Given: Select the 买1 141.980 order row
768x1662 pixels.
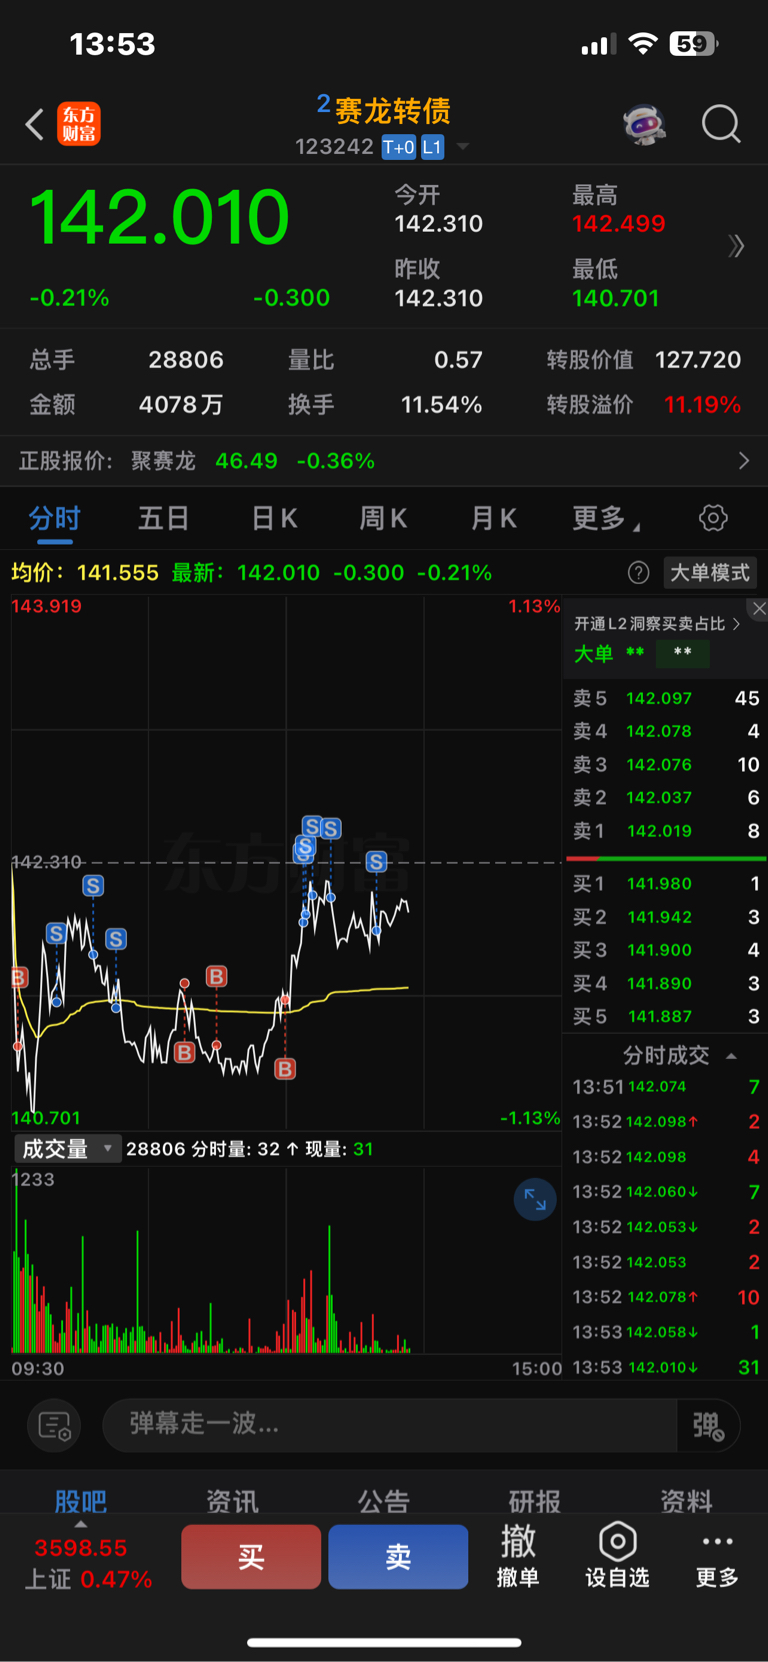Looking at the screenshot, I should click(666, 883).
